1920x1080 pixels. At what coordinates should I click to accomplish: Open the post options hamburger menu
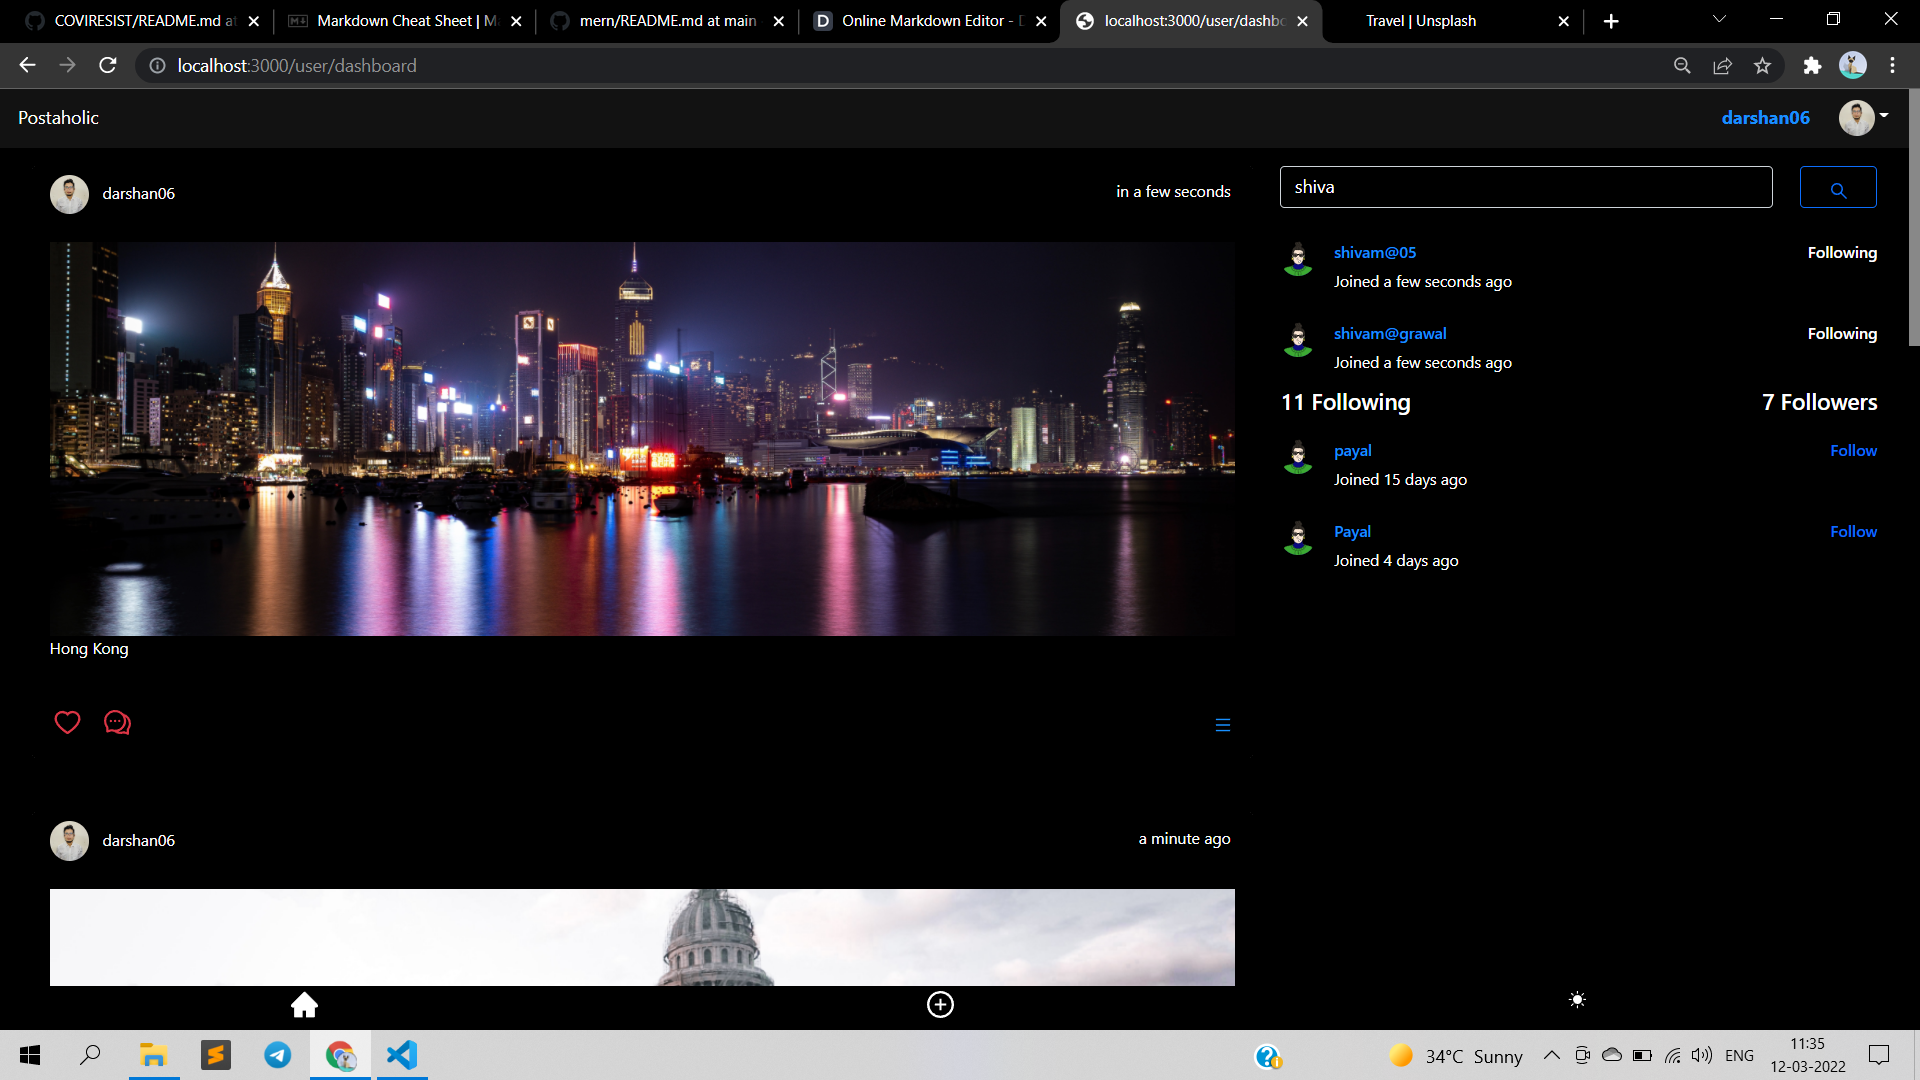[1222, 725]
